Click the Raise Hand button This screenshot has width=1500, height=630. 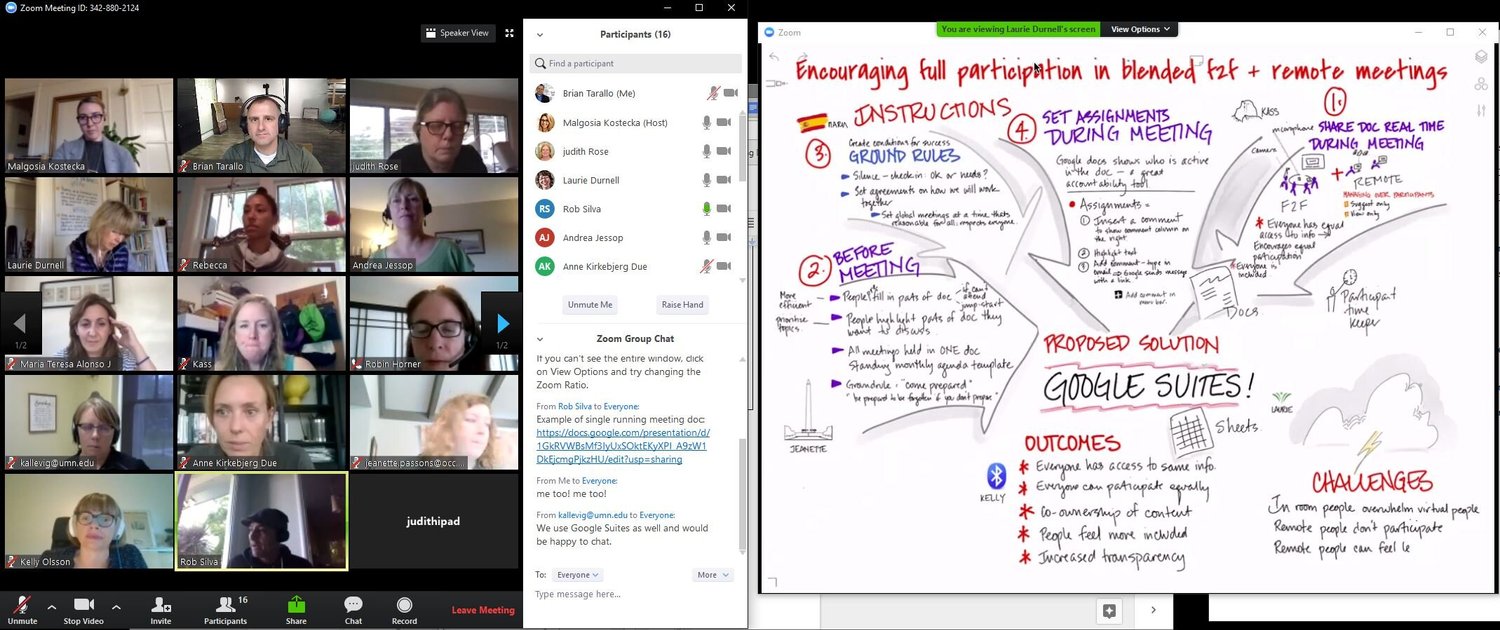pyautogui.click(x=682, y=304)
